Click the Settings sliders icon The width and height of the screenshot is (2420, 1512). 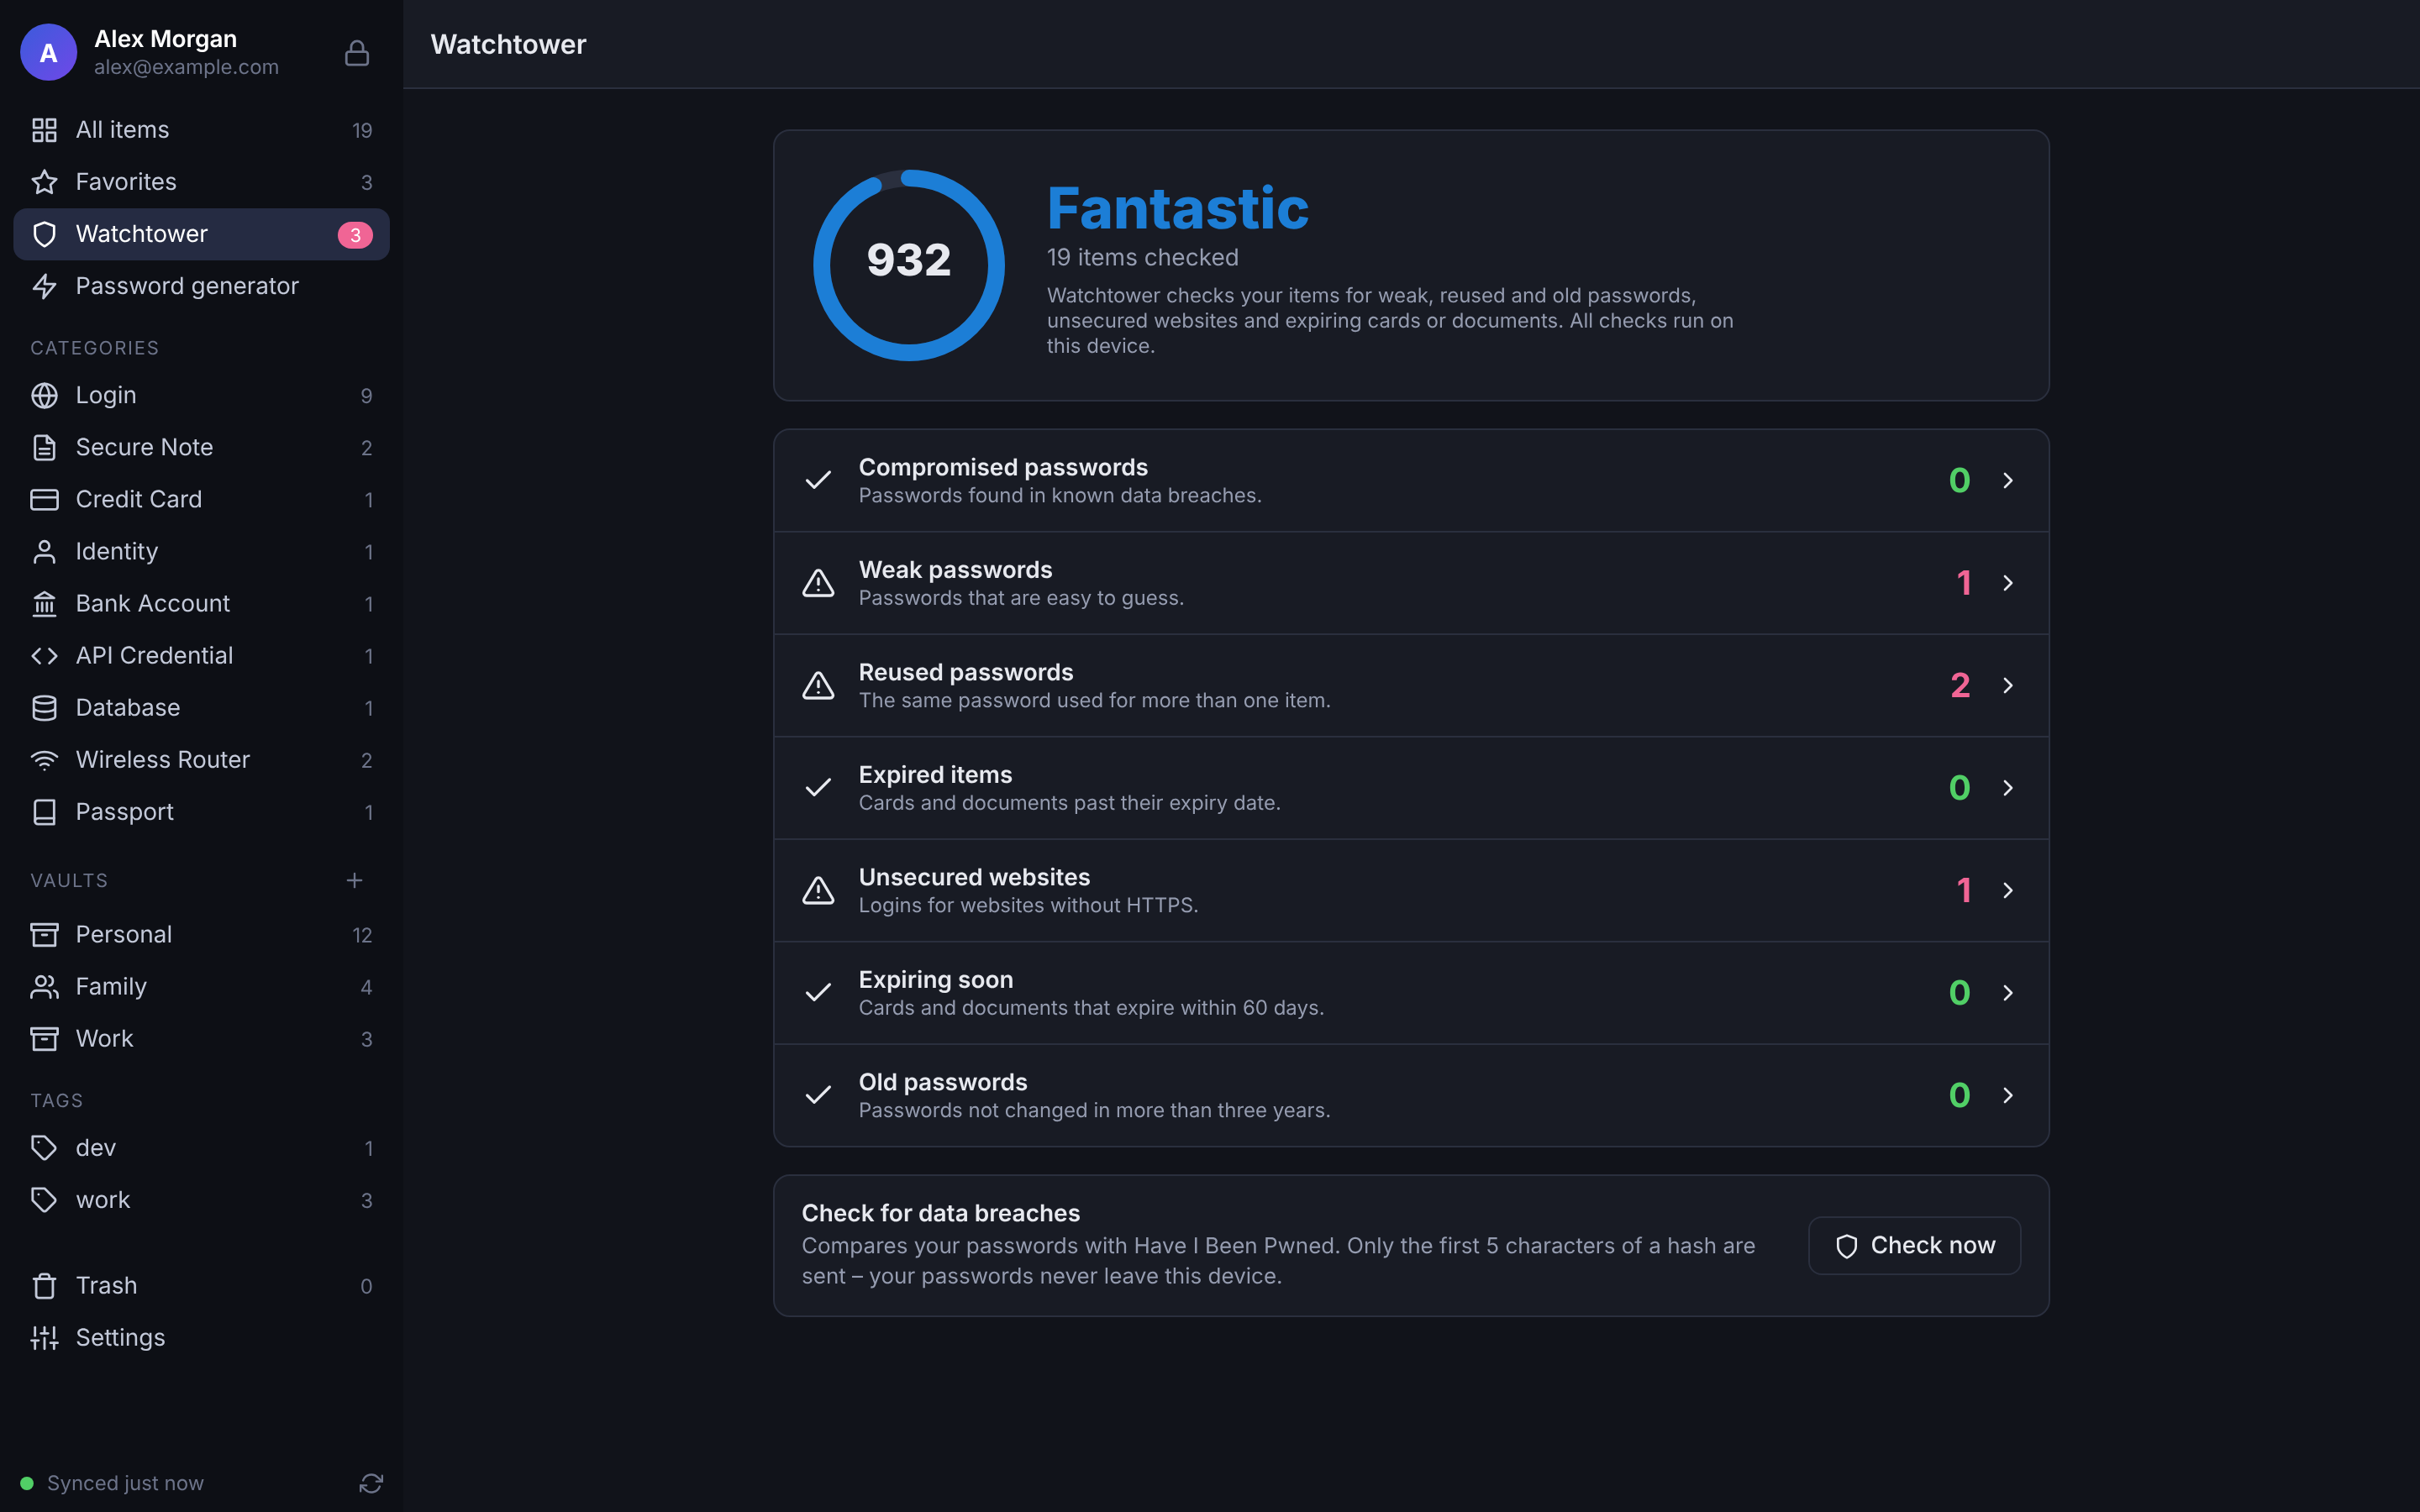coord(44,1337)
